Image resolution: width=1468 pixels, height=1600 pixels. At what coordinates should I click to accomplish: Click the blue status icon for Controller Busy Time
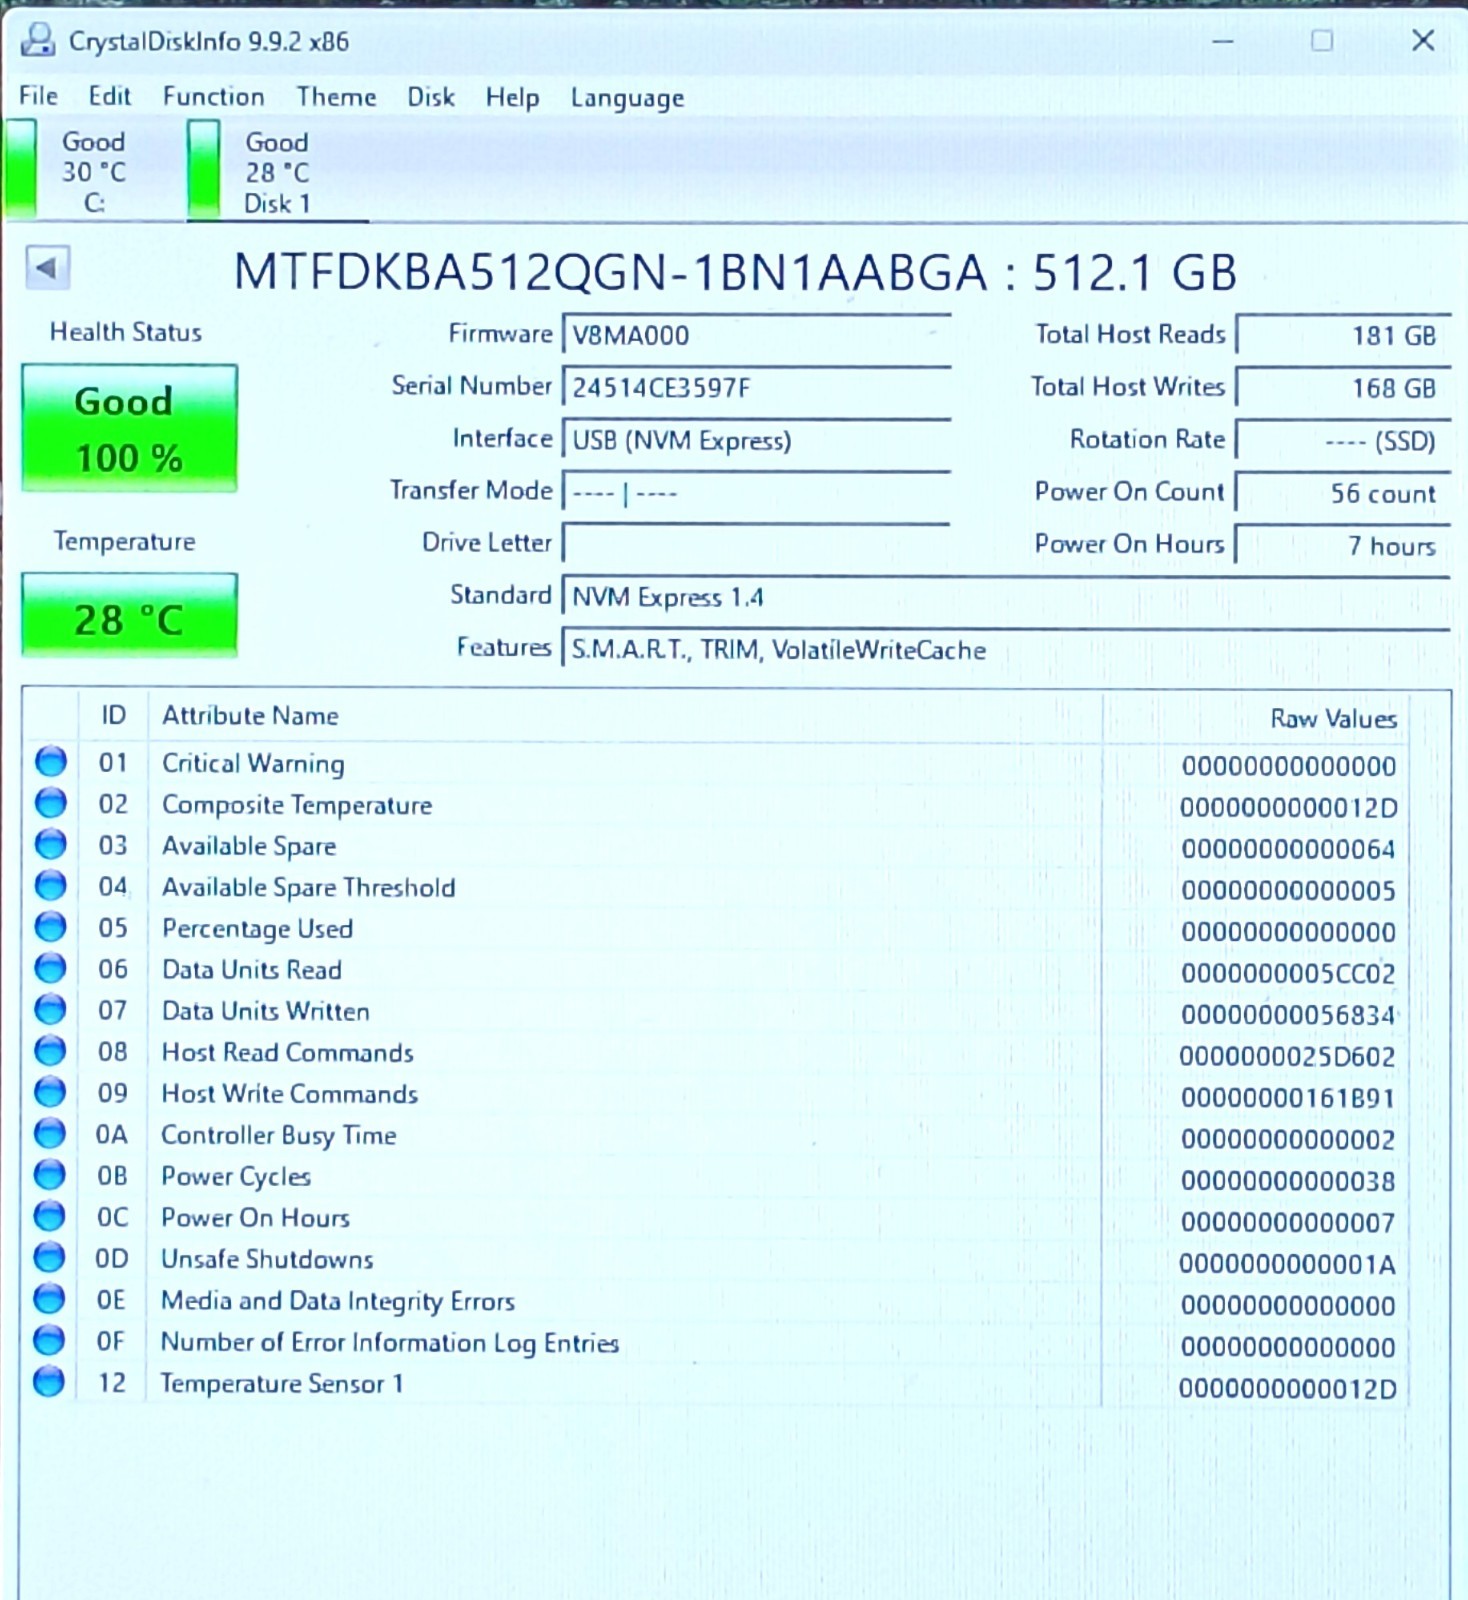(49, 1134)
